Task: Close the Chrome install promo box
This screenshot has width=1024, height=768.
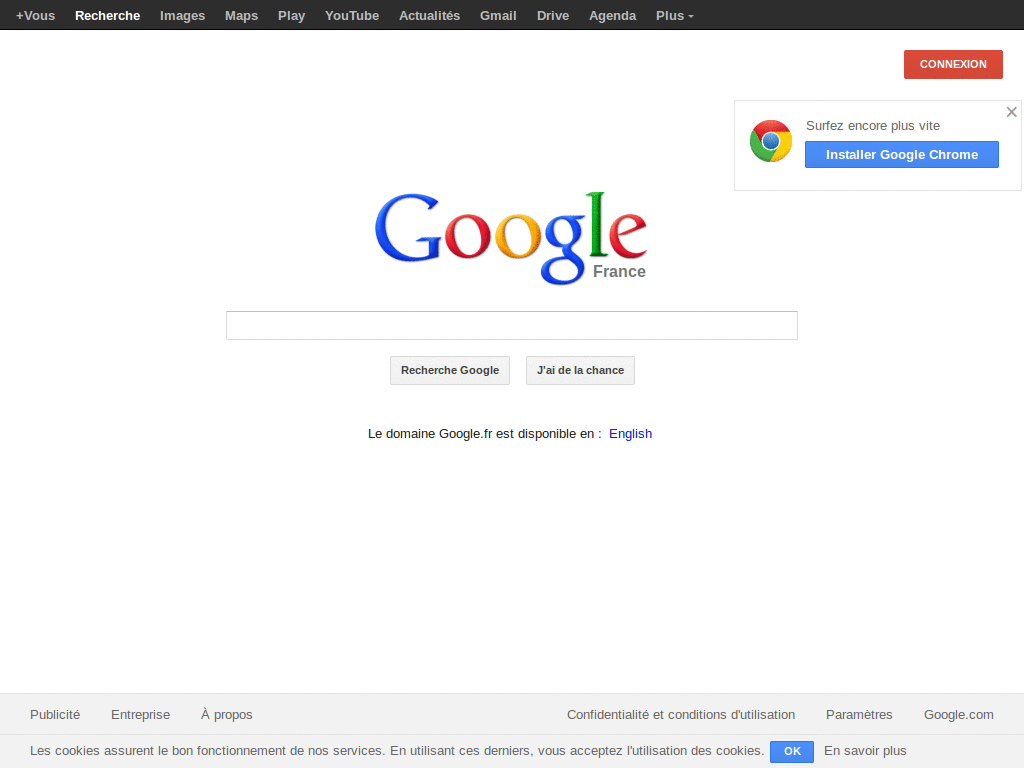Action: pos(1012,112)
